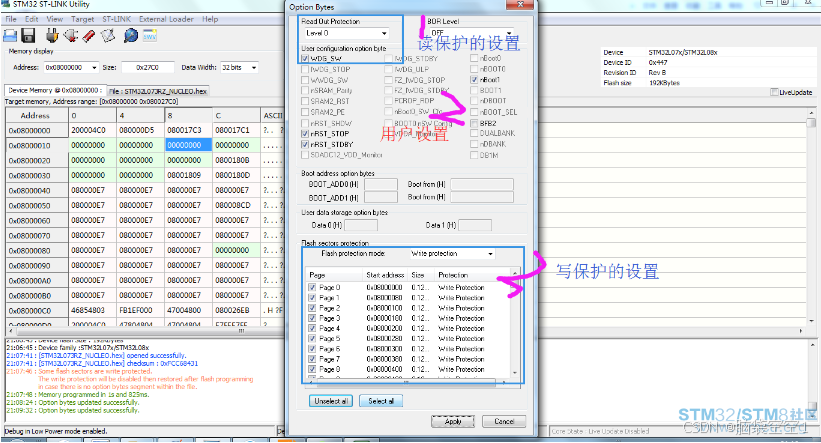Uncheck Page 5 write protection

[312, 339]
